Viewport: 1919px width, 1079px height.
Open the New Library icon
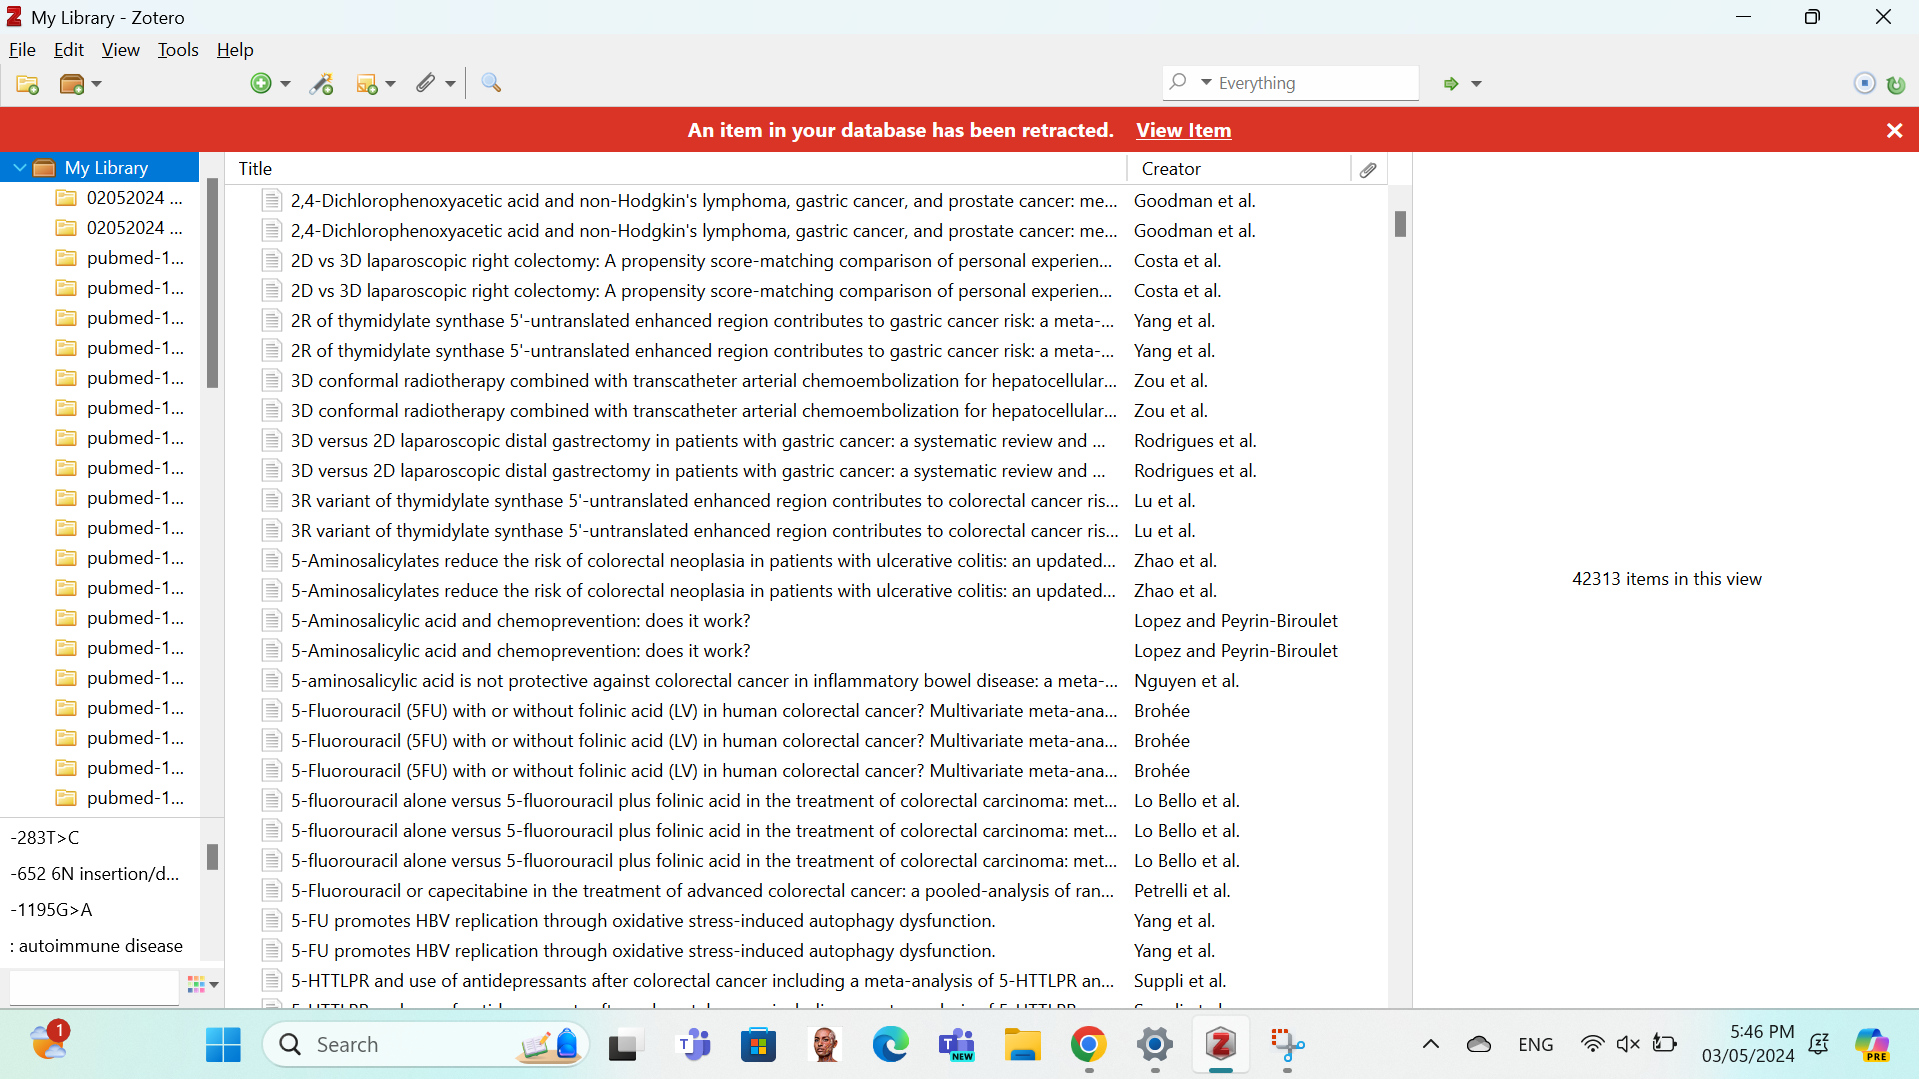pyautogui.click(x=72, y=84)
